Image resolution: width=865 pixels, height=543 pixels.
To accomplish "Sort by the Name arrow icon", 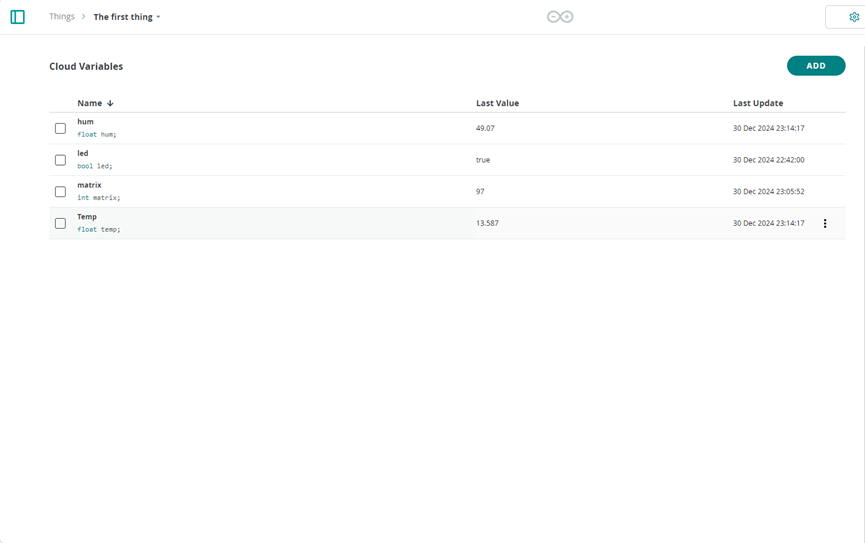I will 110,103.
